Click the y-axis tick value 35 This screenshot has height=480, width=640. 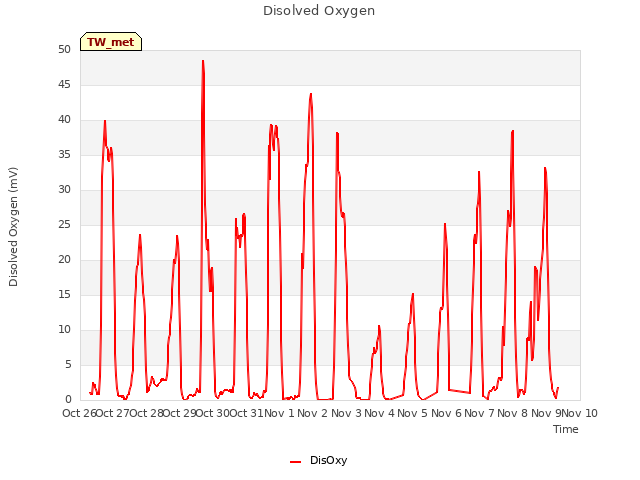[x=64, y=155]
